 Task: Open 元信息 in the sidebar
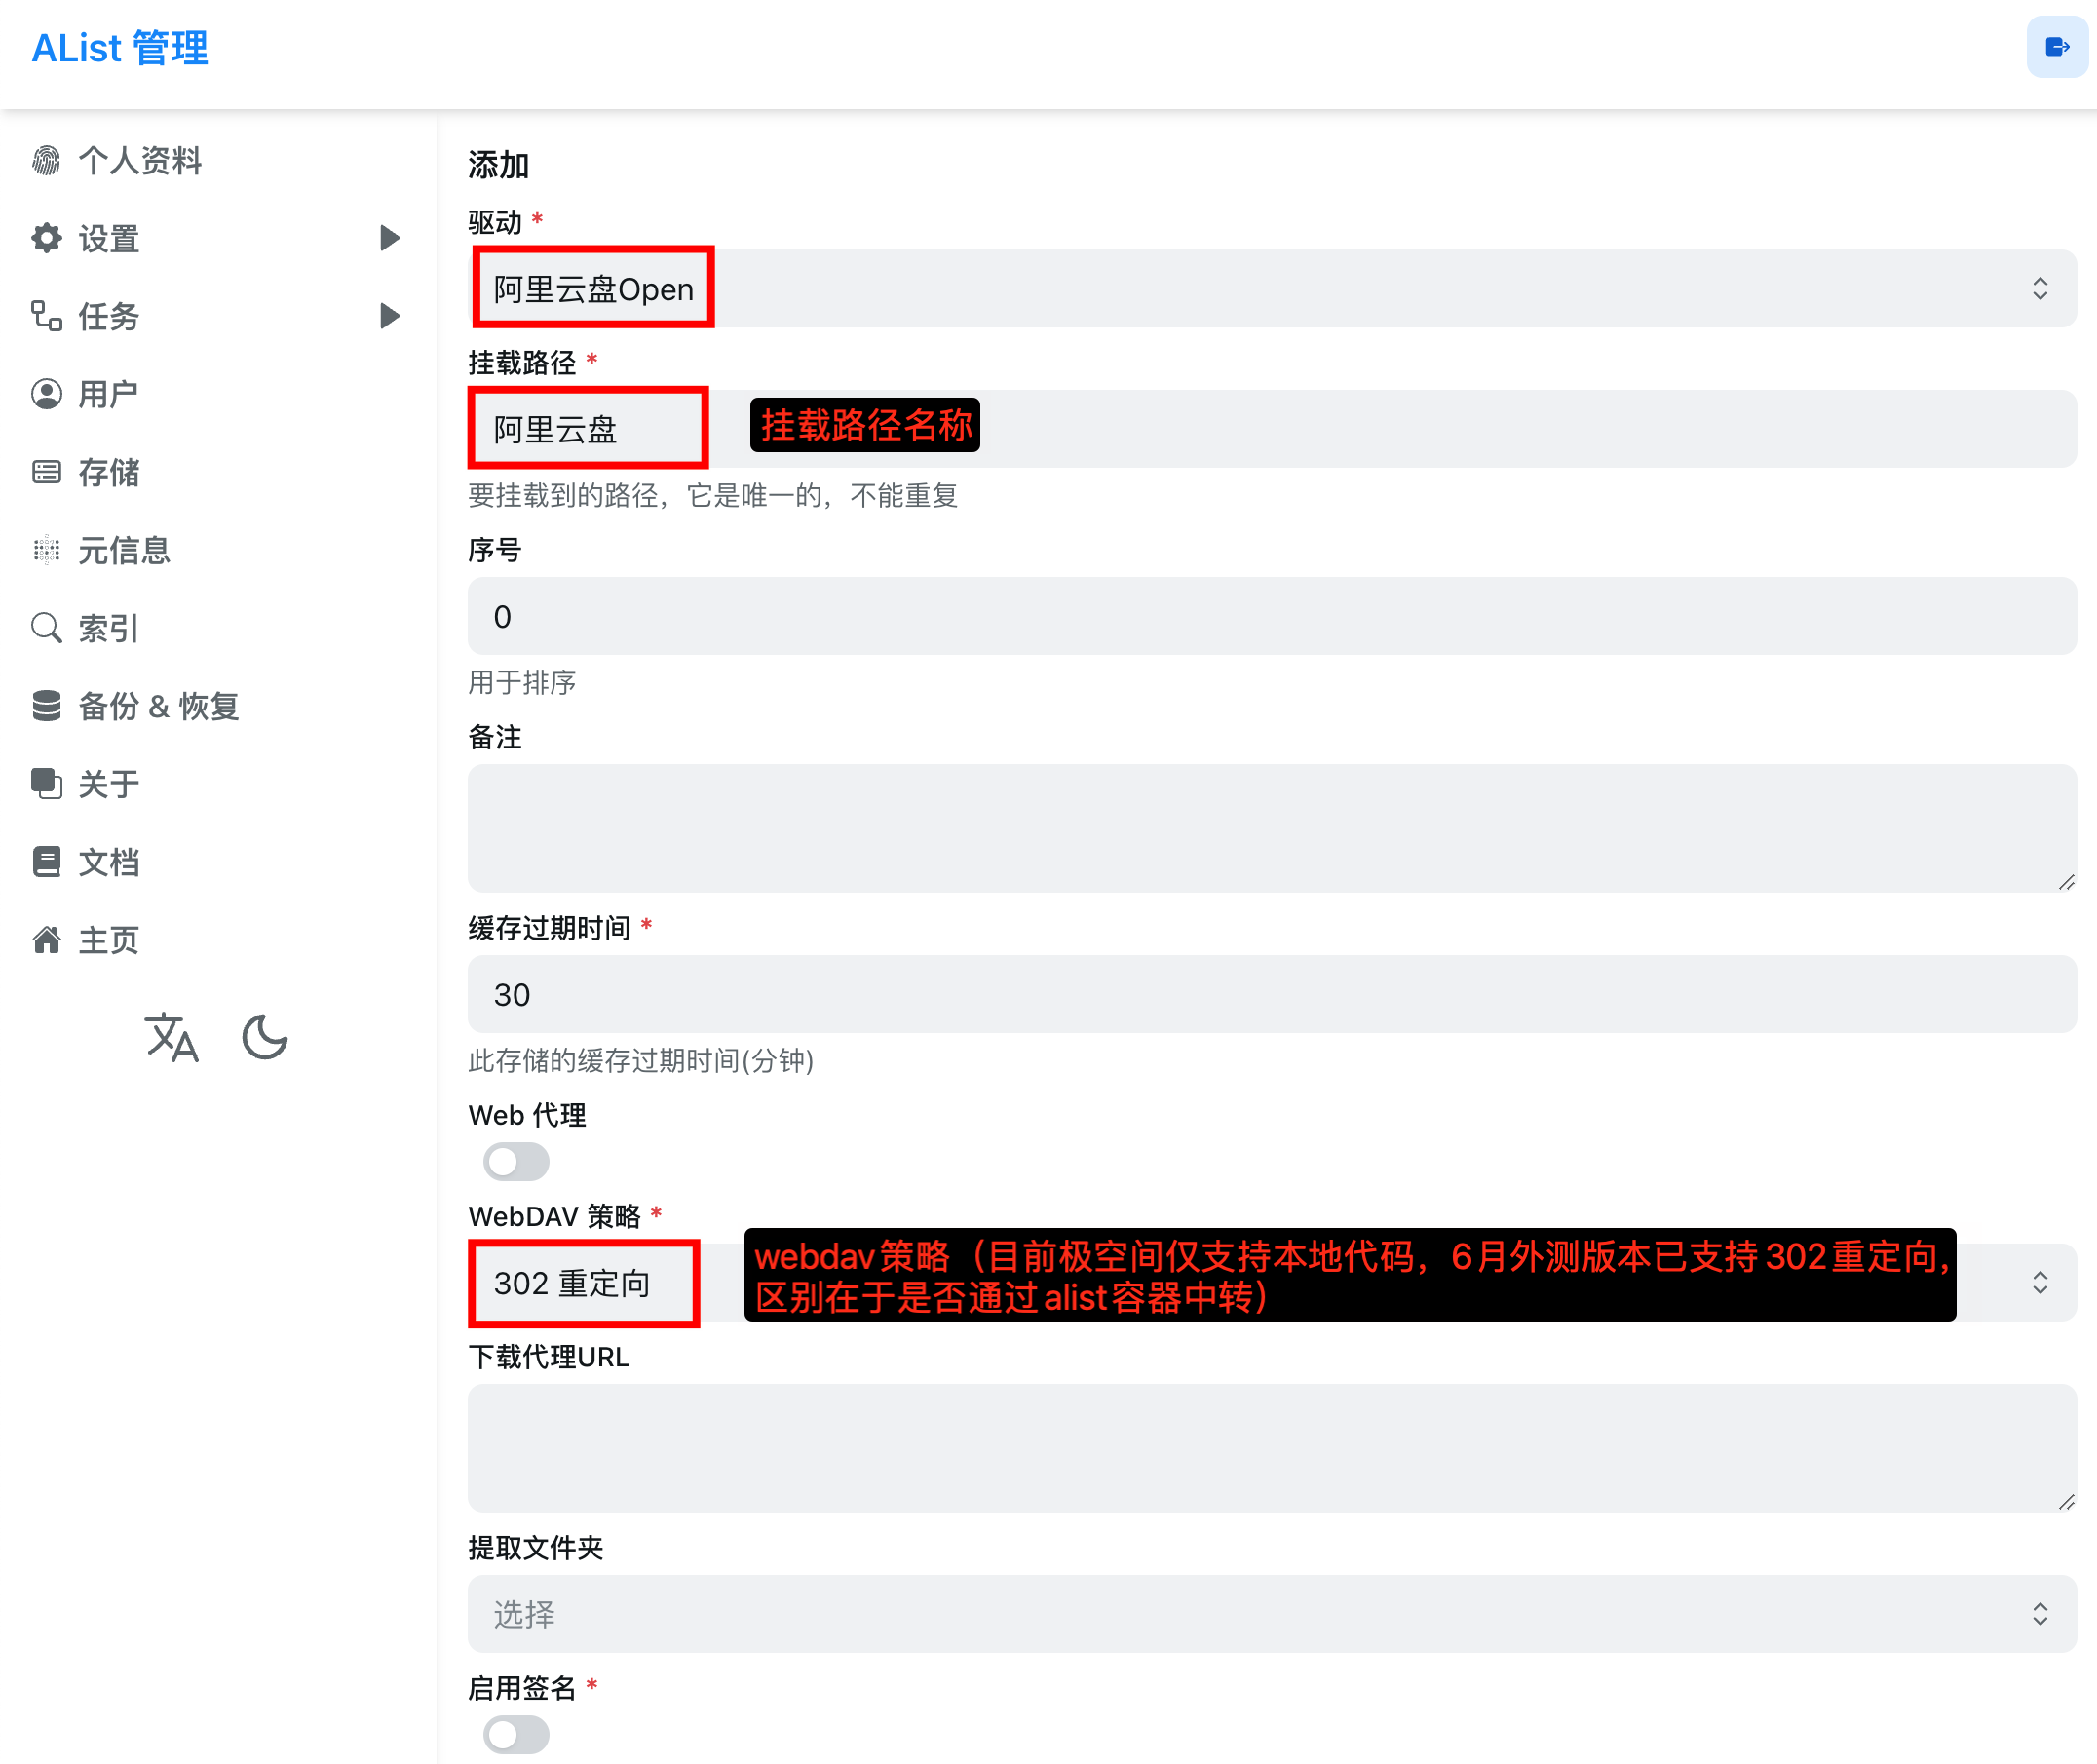(x=124, y=550)
